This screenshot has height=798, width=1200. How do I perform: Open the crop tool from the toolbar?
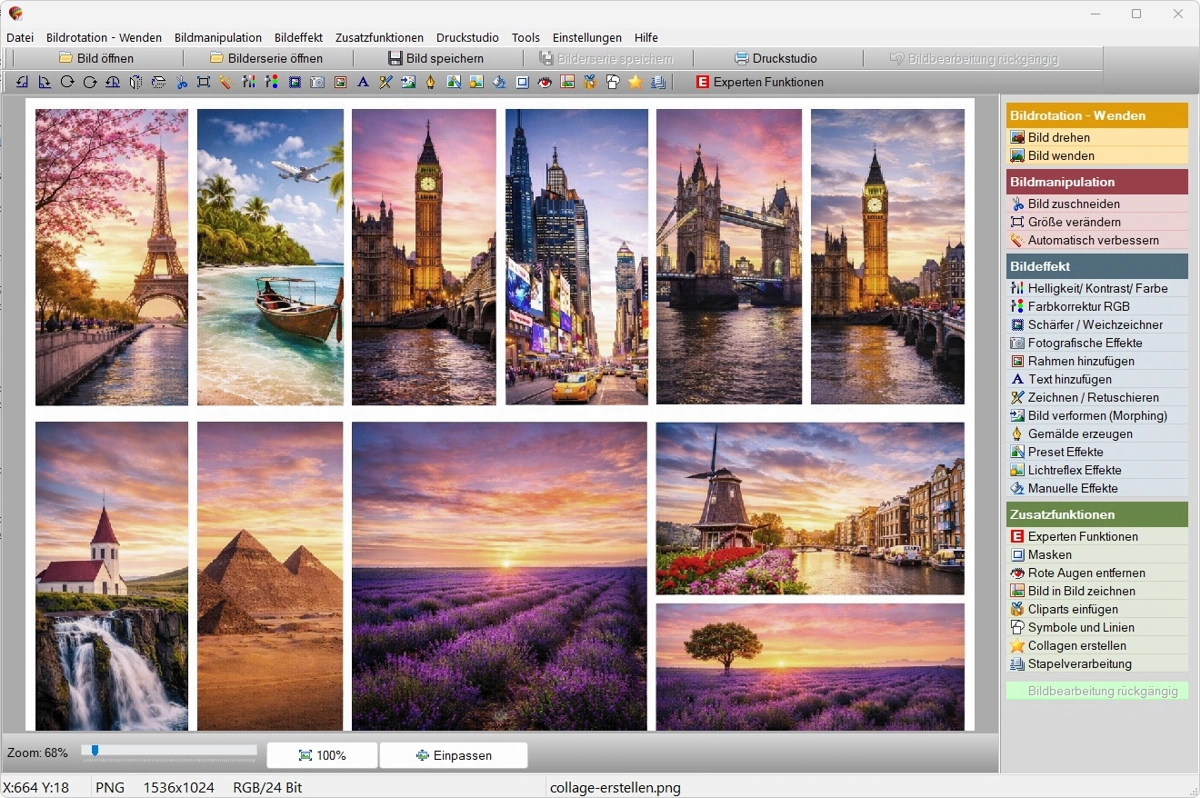[x=201, y=82]
